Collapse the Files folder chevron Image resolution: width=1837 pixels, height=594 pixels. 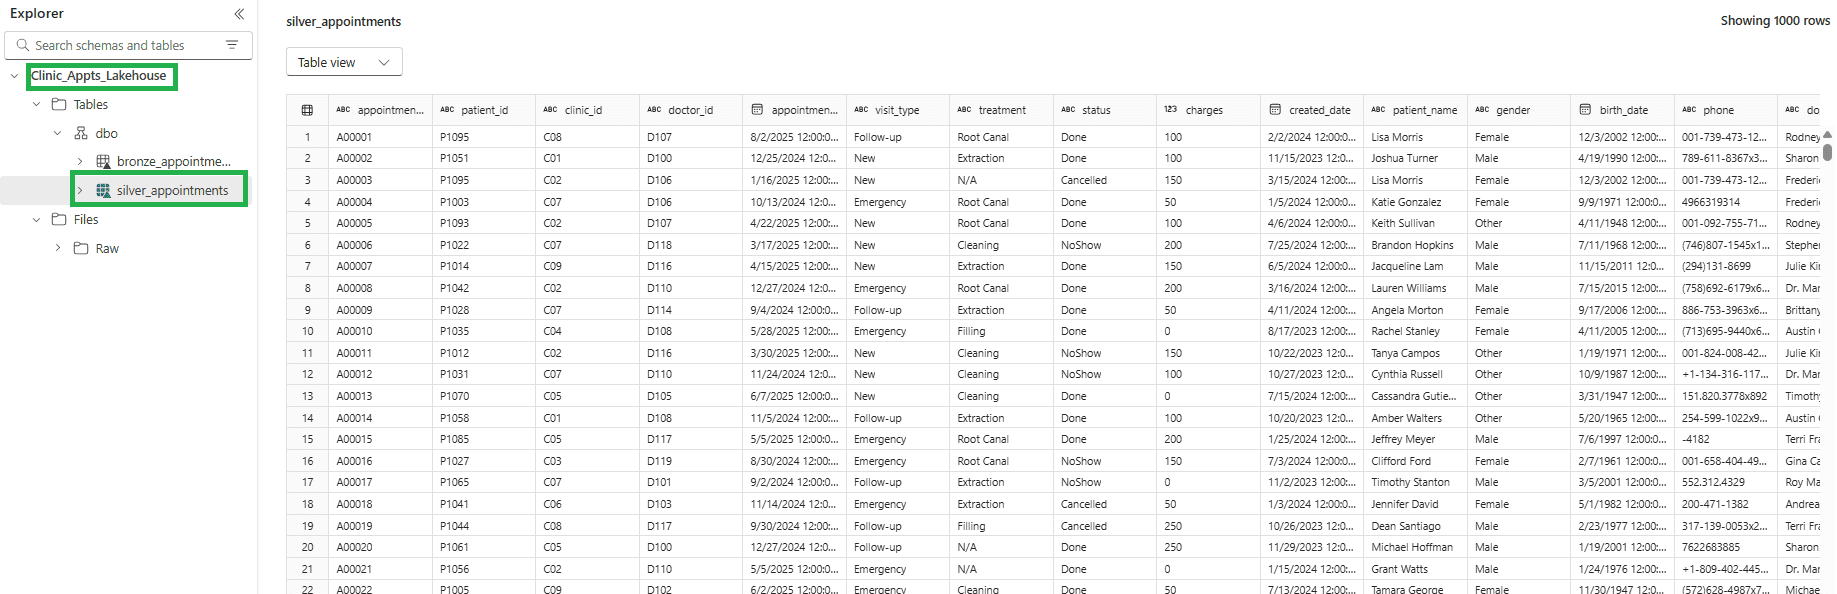(x=37, y=220)
